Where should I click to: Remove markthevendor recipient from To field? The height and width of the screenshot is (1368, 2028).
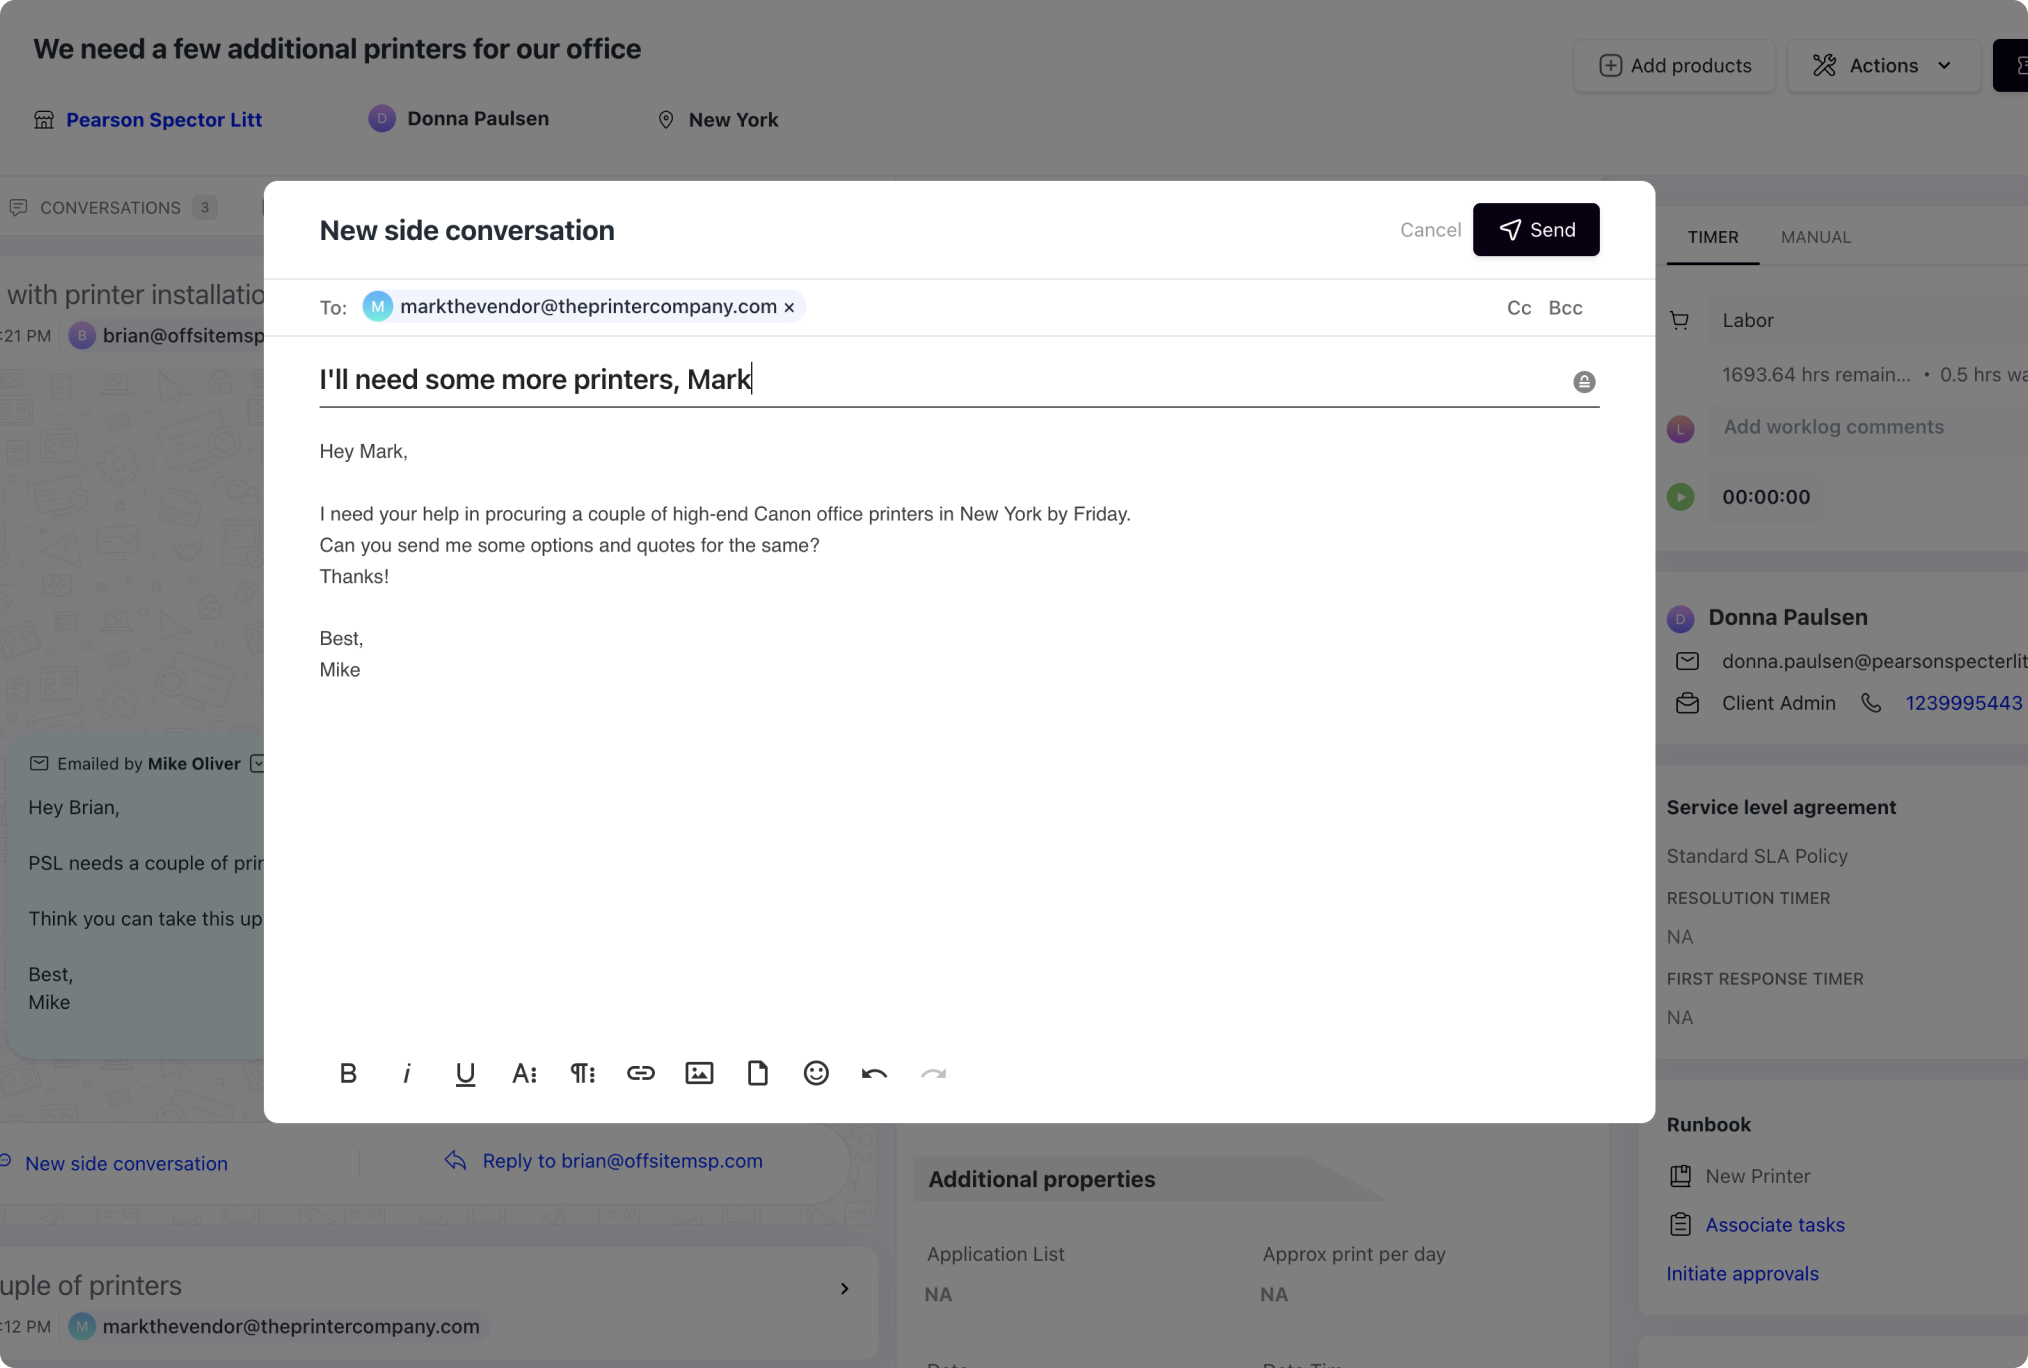[x=789, y=307]
